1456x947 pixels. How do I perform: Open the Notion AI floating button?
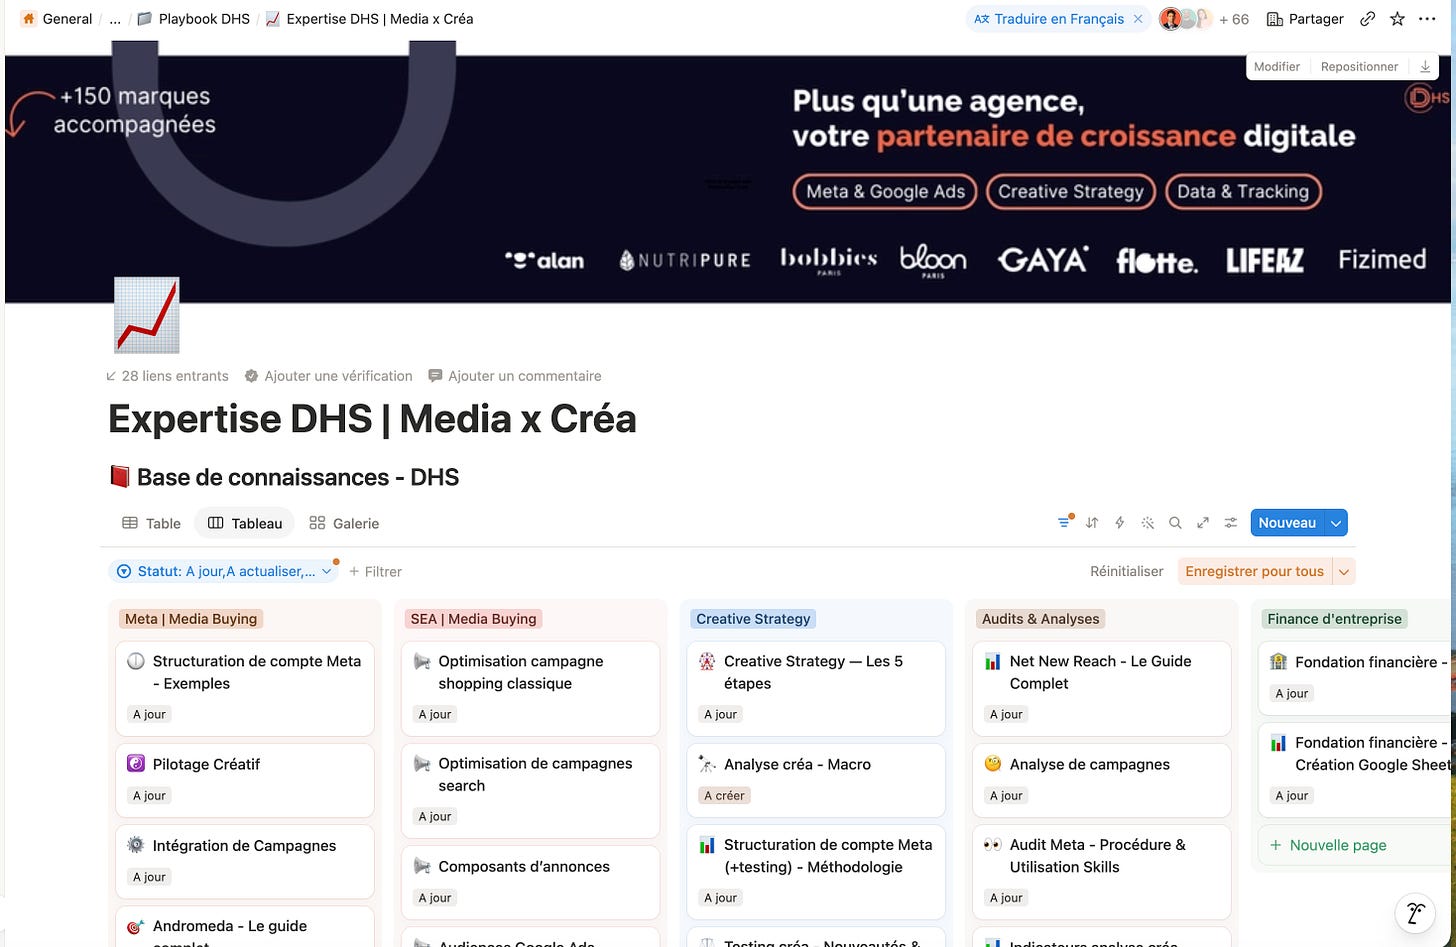pos(1415,913)
